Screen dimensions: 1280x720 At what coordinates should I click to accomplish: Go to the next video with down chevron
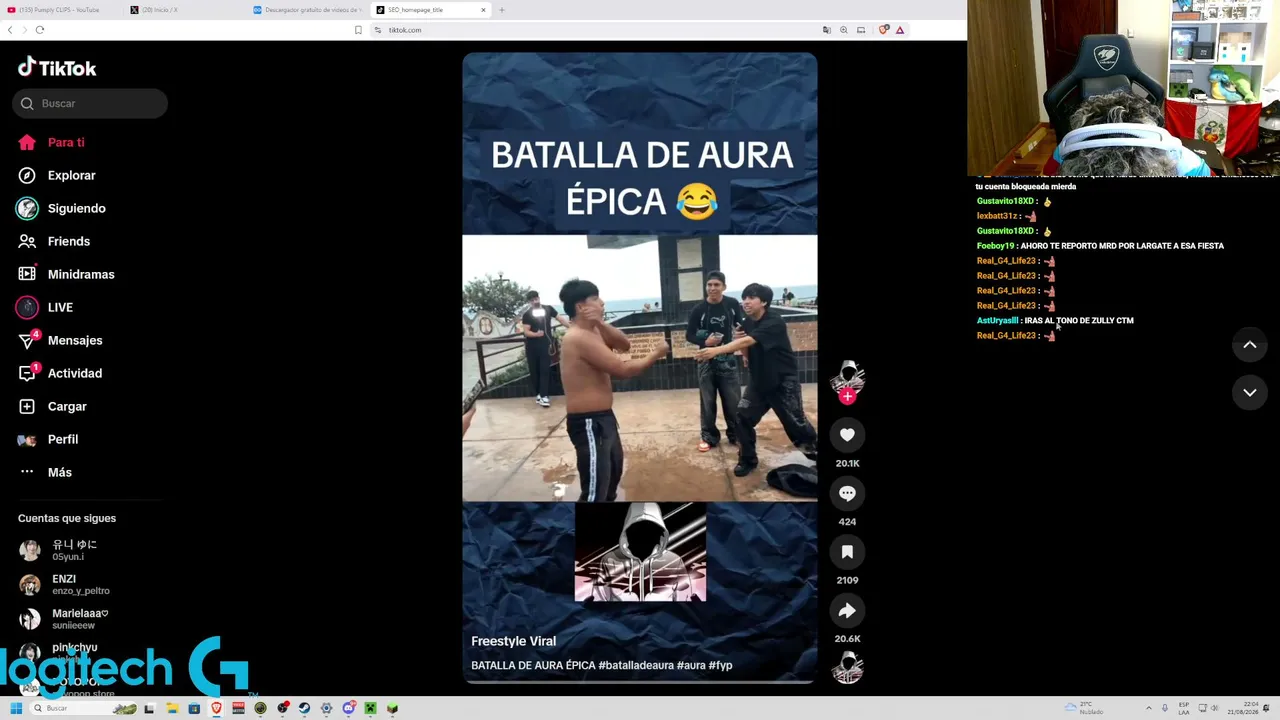pos(1249,393)
